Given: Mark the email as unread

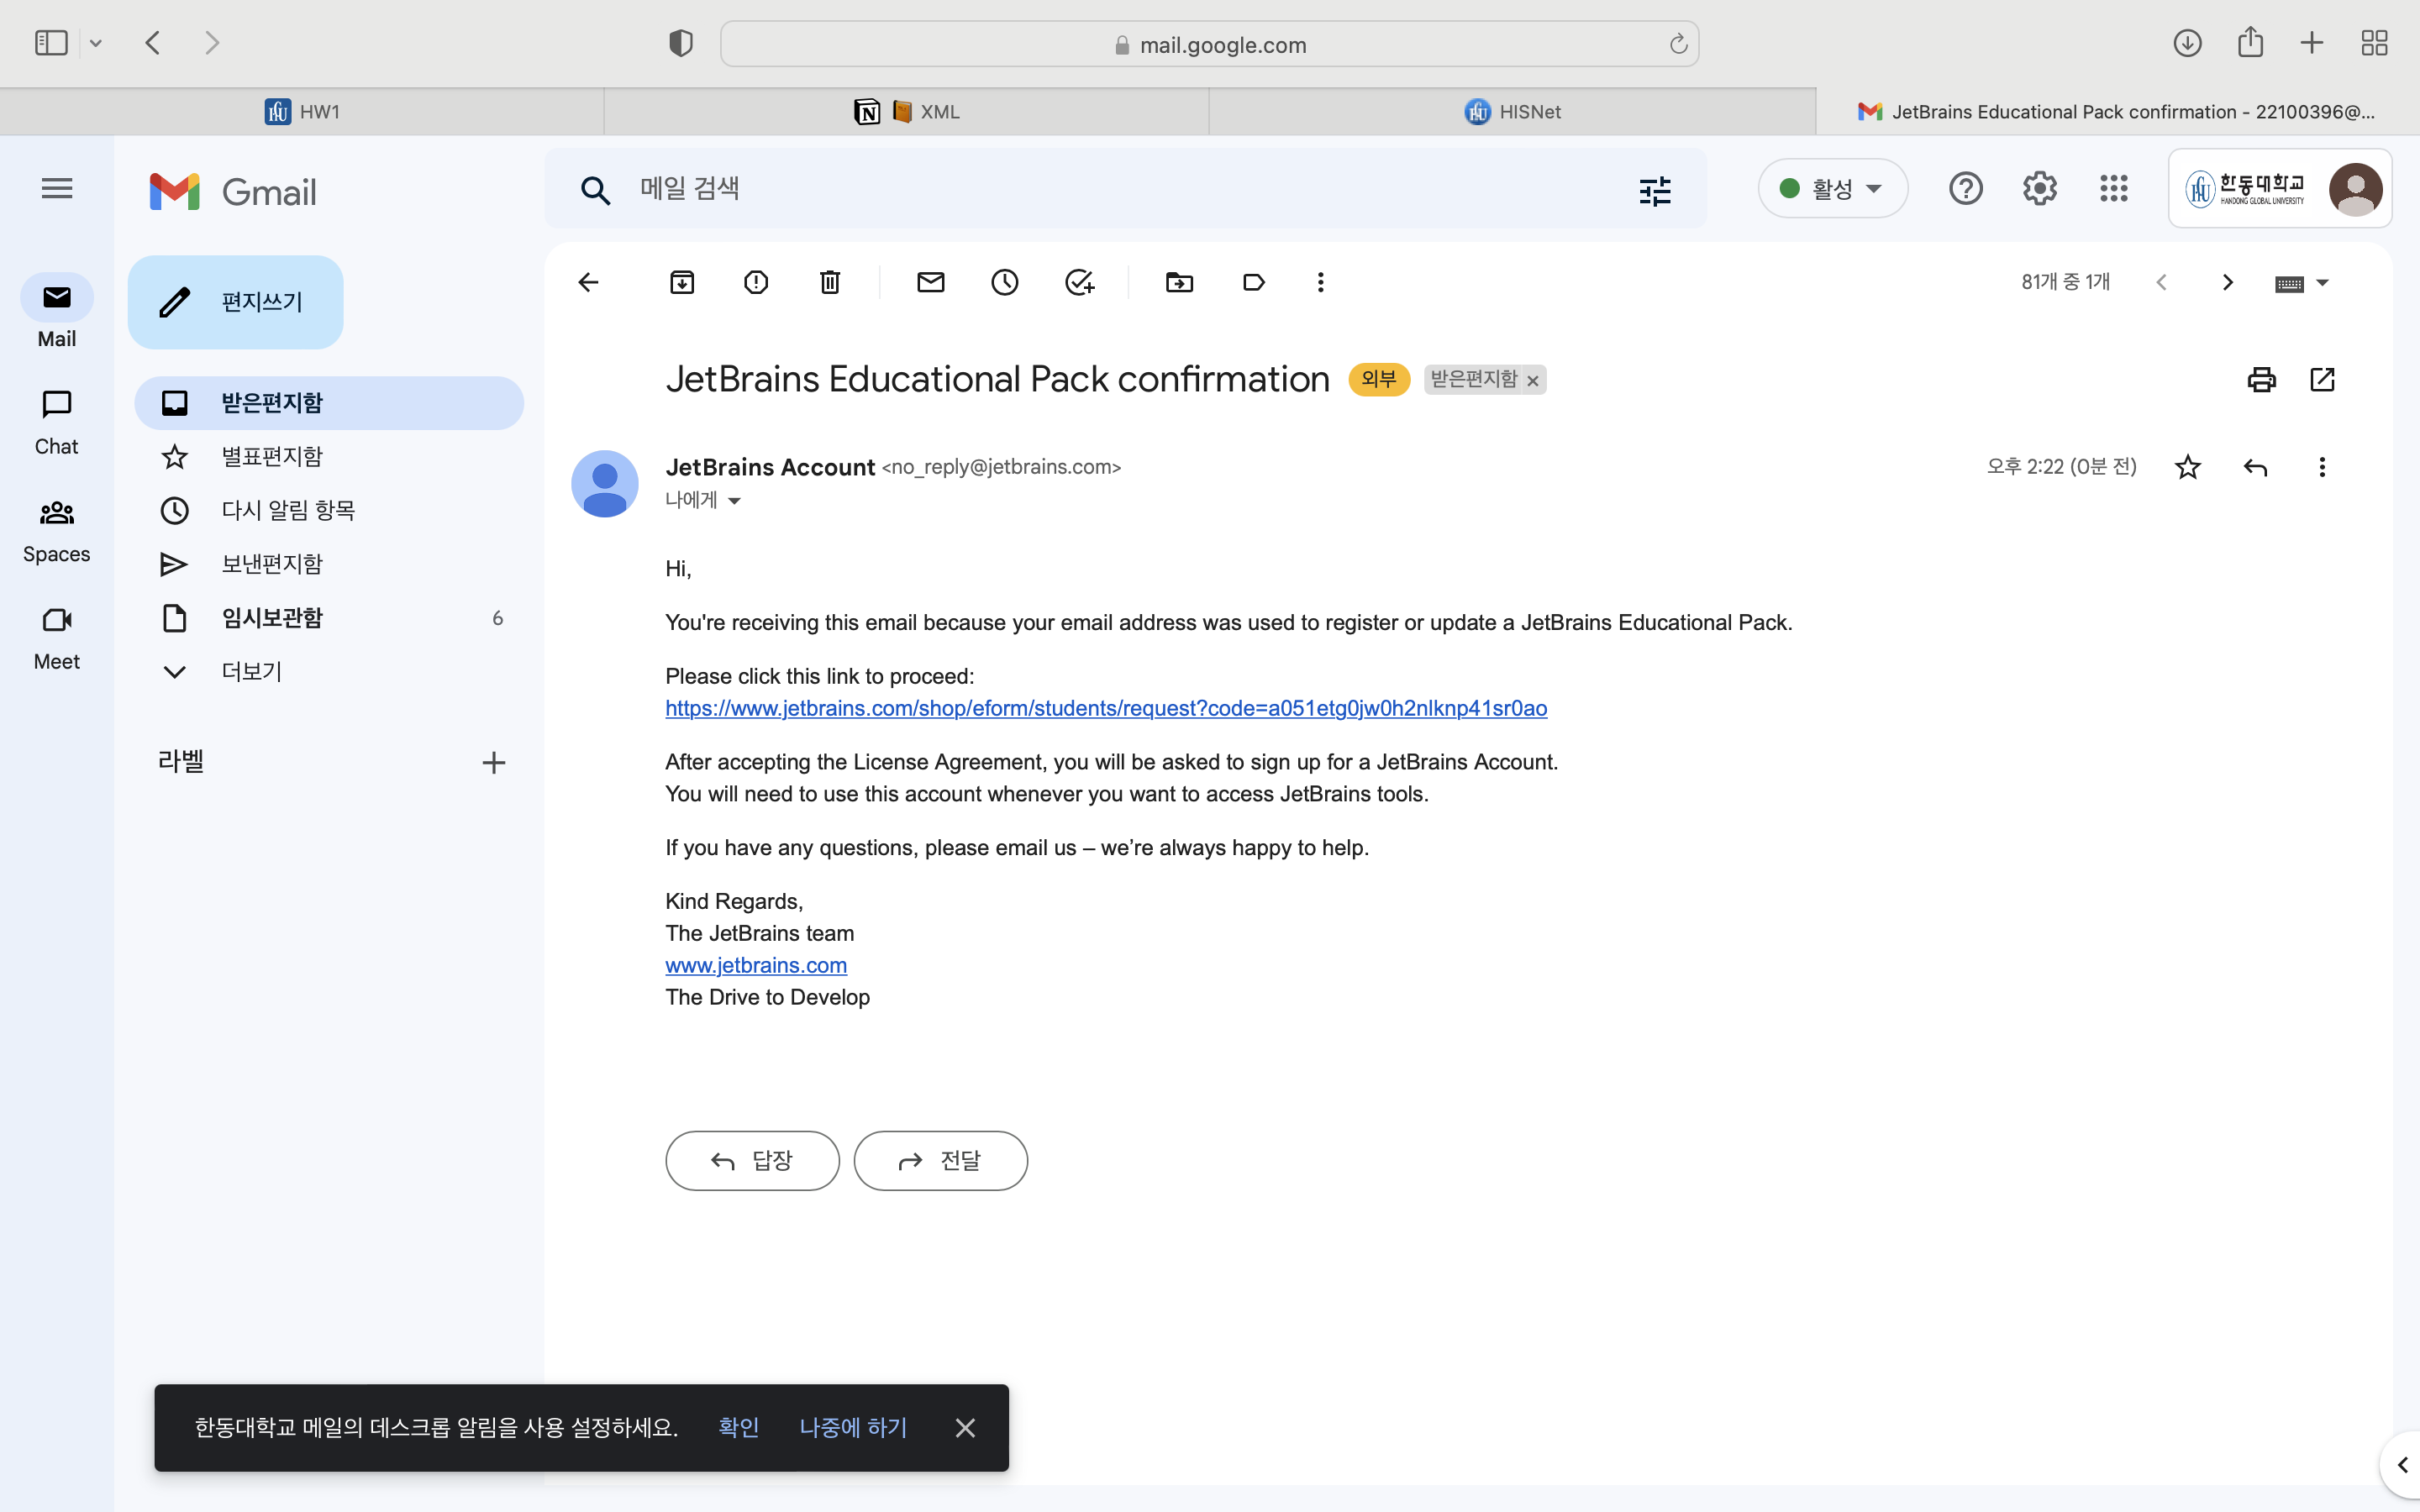Looking at the screenshot, I should coord(930,282).
